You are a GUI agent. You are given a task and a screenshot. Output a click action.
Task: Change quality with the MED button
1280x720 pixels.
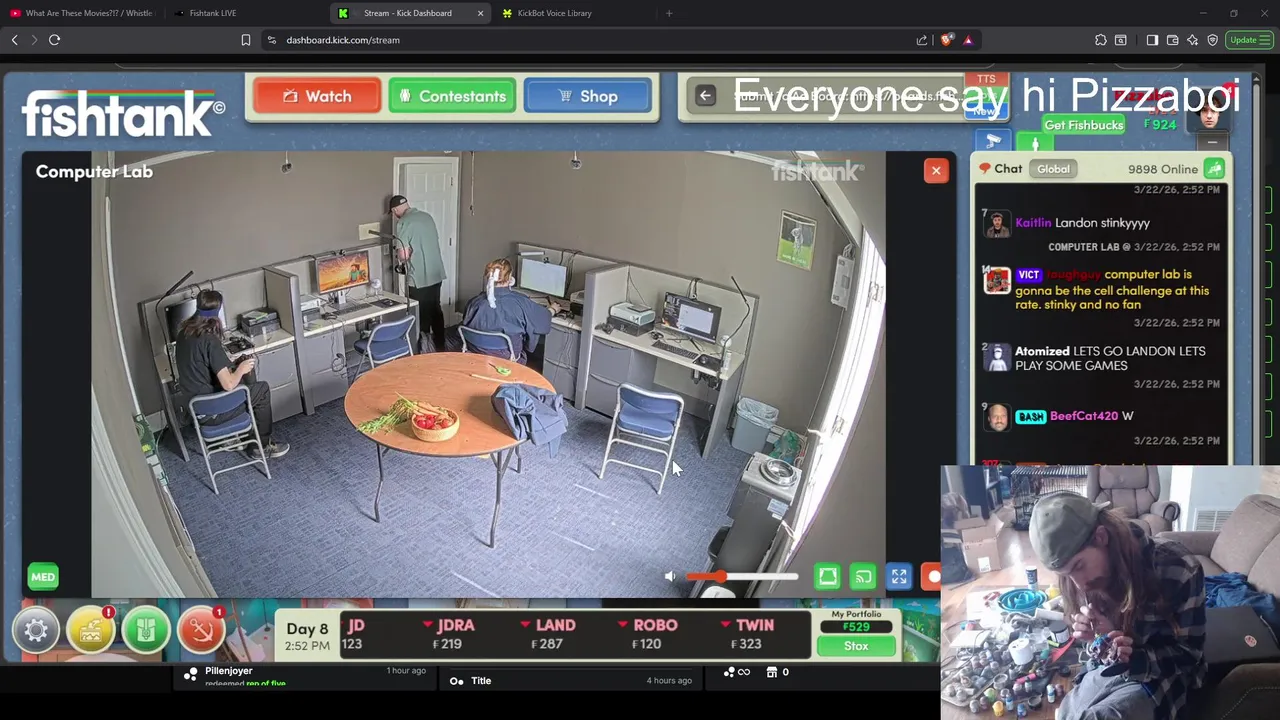43,577
